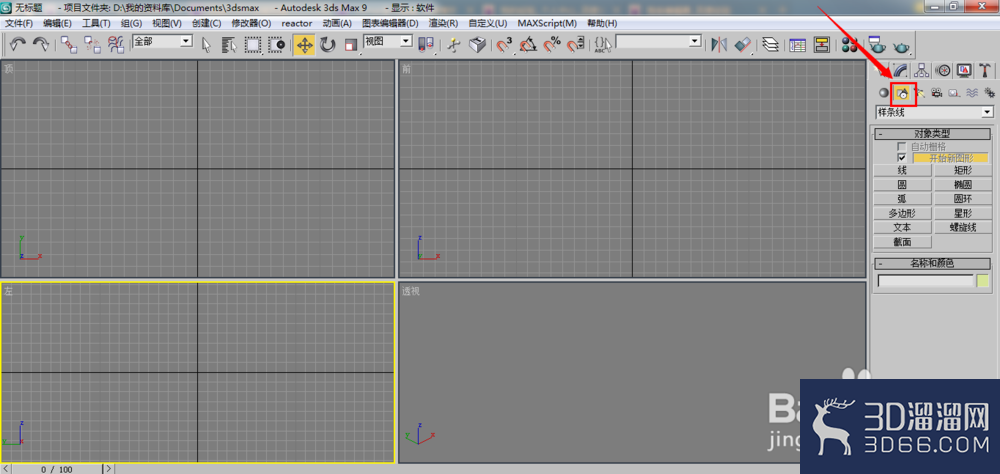Toggle the Angle Snap icon
This screenshot has height=474, width=1000.
click(x=528, y=45)
